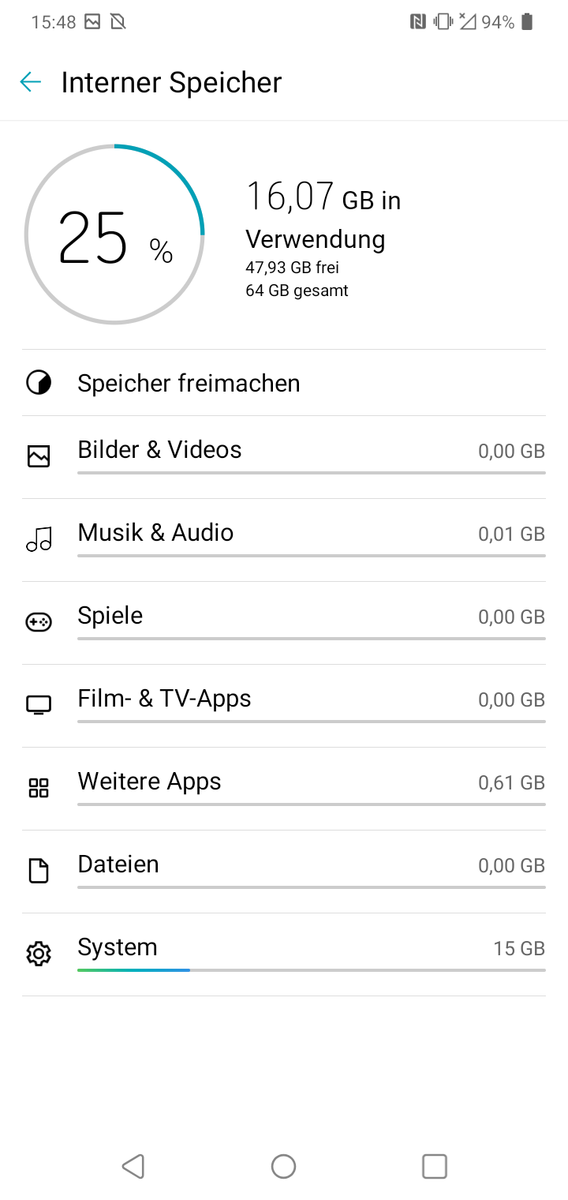Screen dimensions: 568x1200
Task: Tap the Film- & TV-Apps screen icon
Action: point(38,706)
